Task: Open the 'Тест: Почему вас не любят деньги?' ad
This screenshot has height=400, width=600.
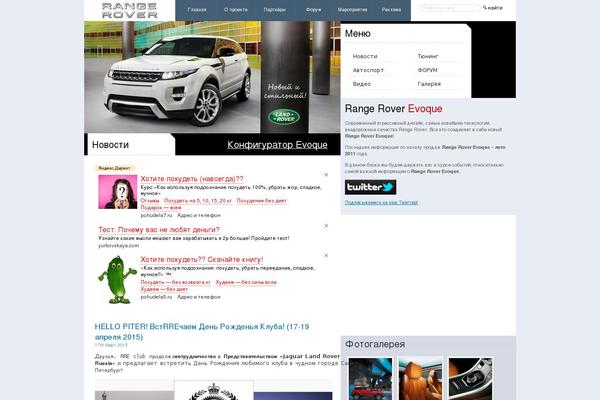Action: click(159, 230)
